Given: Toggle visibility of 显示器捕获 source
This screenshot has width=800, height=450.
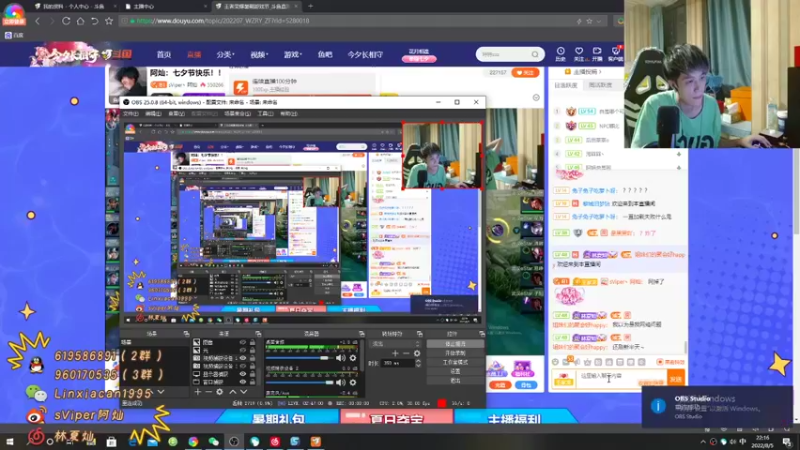Looking at the screenshot, I should pyautogui.click(x=242, y=374).
